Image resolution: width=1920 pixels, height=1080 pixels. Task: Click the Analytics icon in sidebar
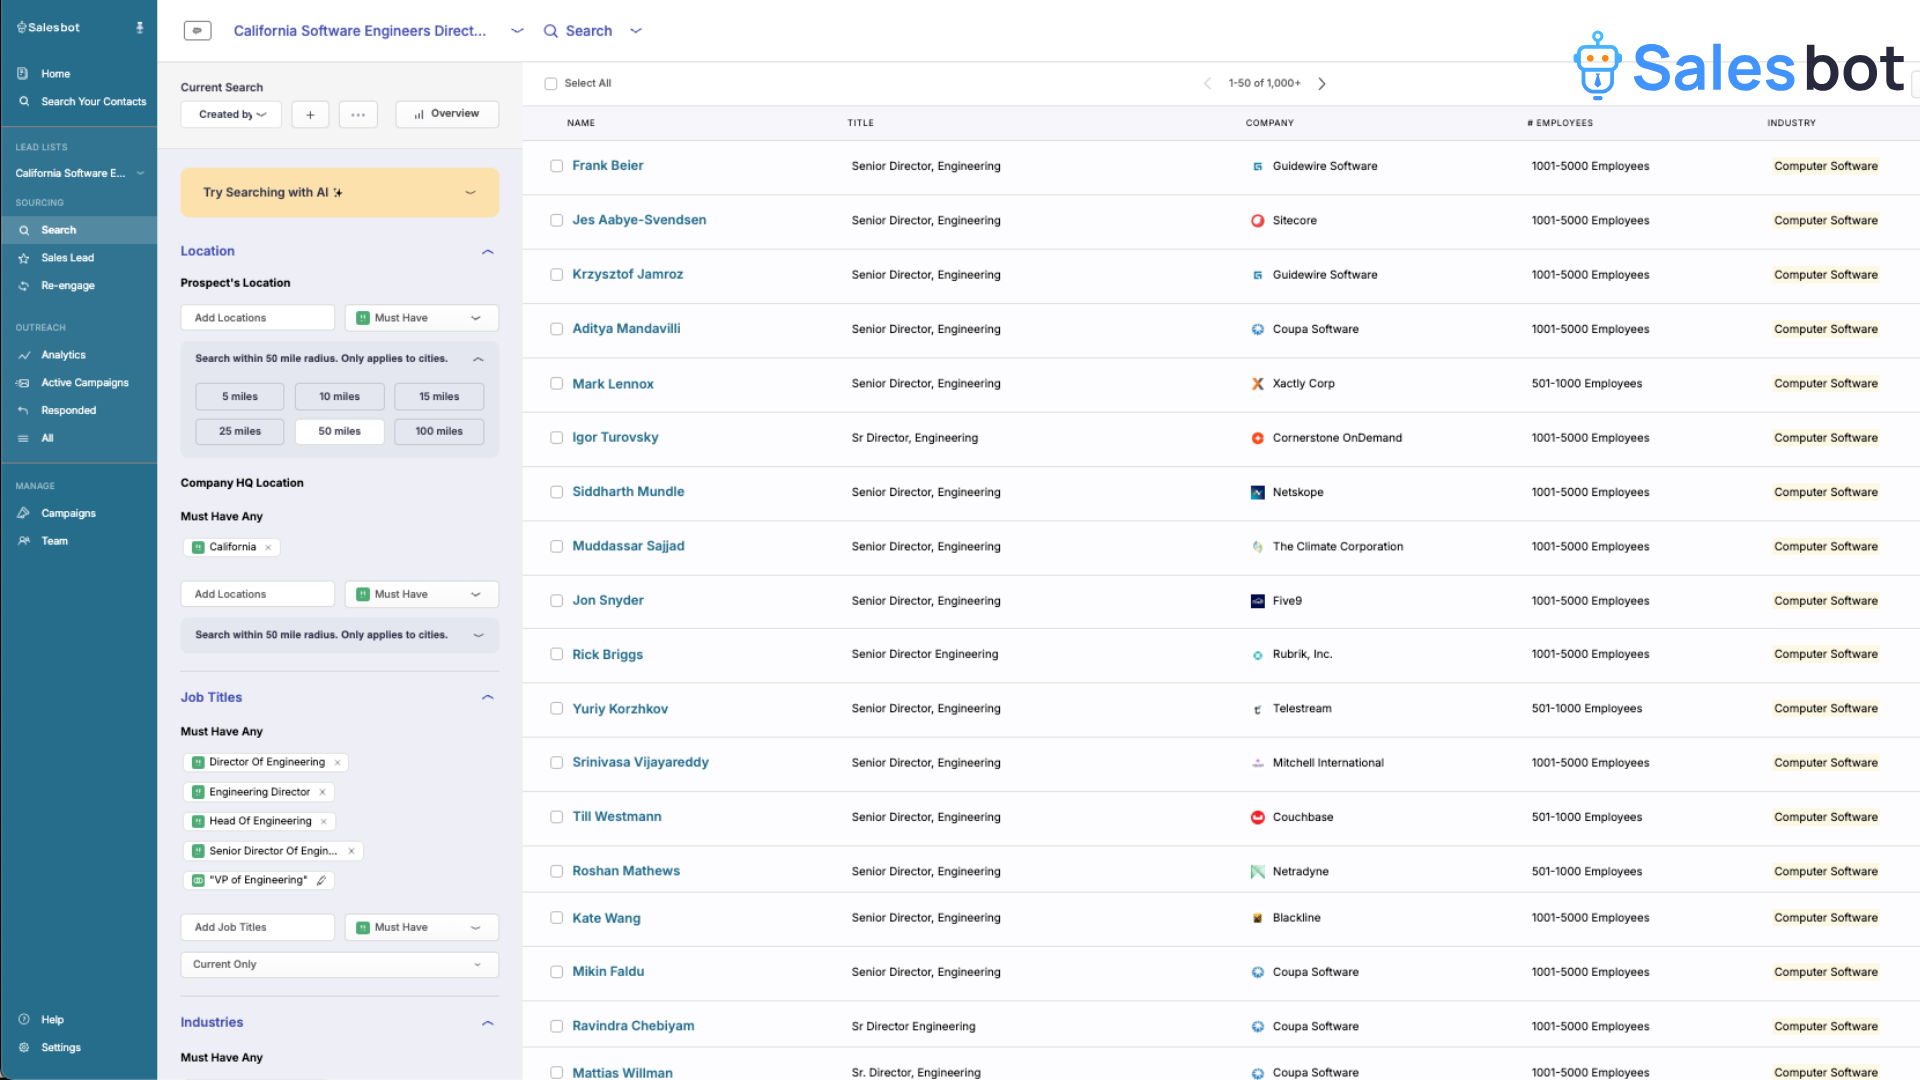pyautogui.click(x=24, y=355)
